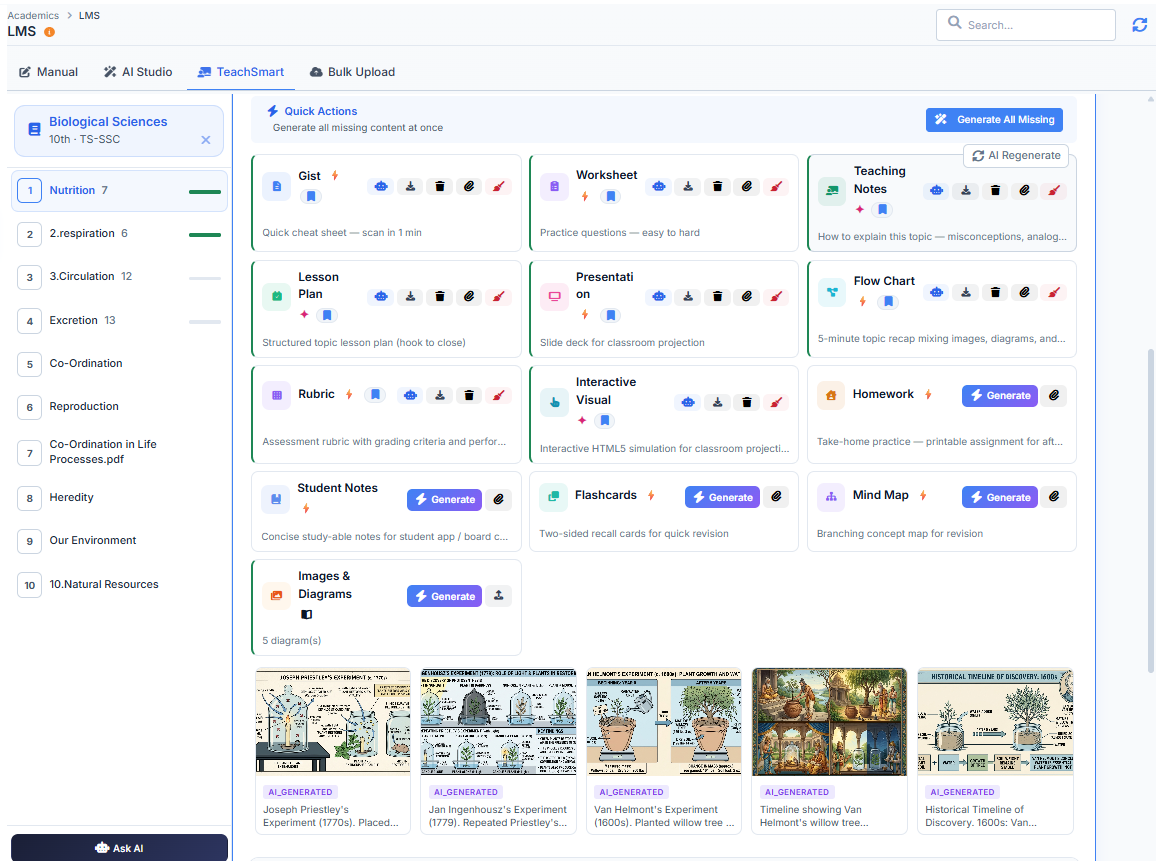The height and width of the screenshot is (861, 1156).
Task: Delete the Worksheet using trash icon
Action: tap(717, 187)
